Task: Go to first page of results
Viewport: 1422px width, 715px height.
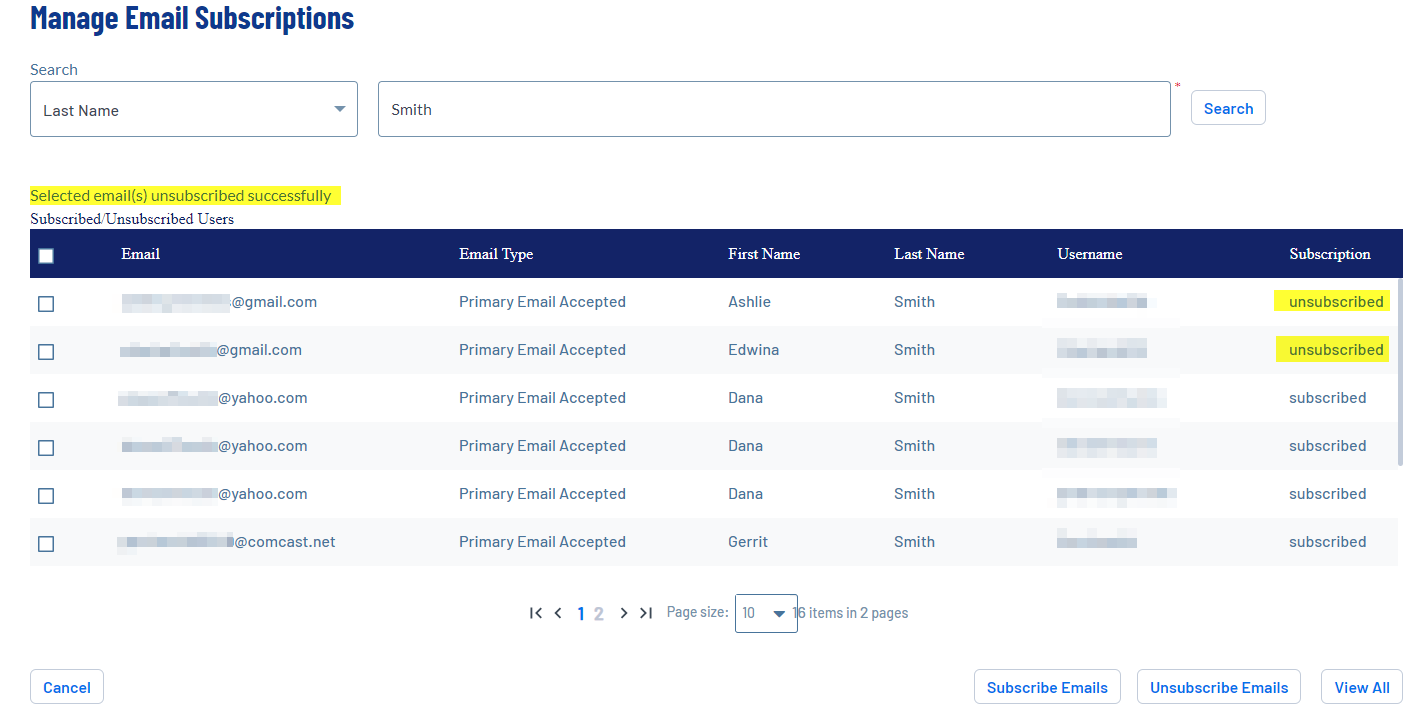Action: [x=536, y=613]
